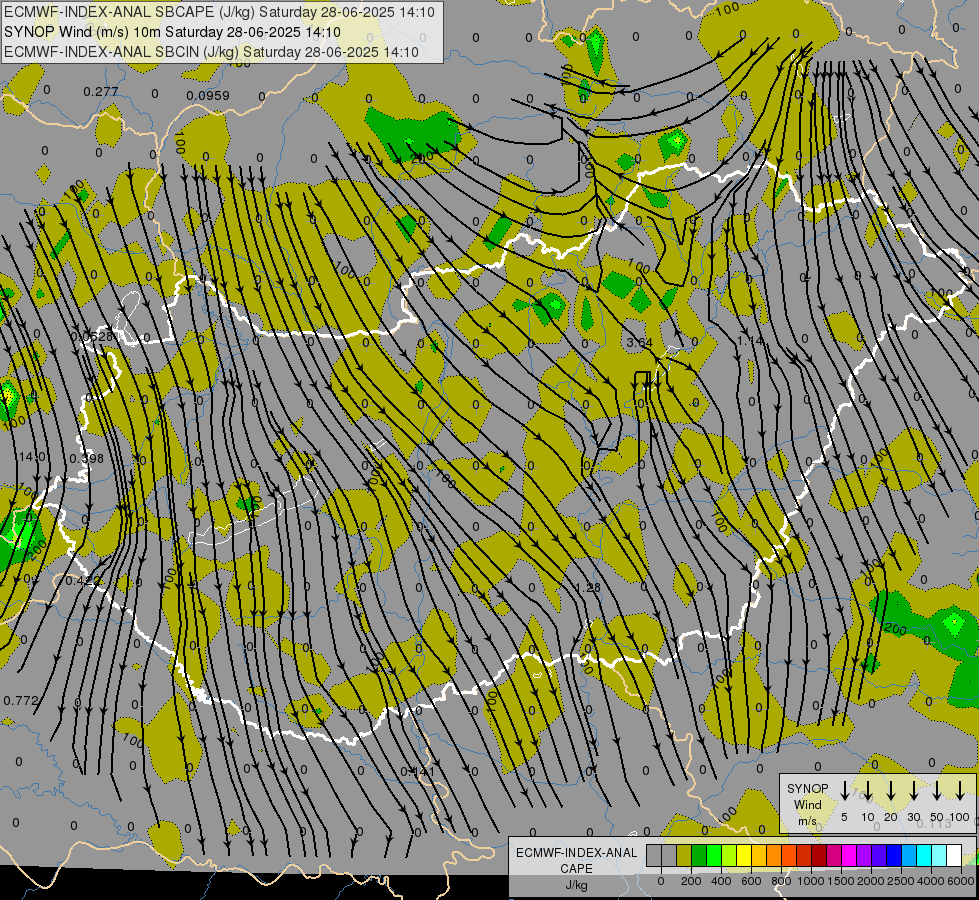Click the 'SYNOP Wind m/s' legend label
This screenshot has width=979, height=900.
coord(807,804)
